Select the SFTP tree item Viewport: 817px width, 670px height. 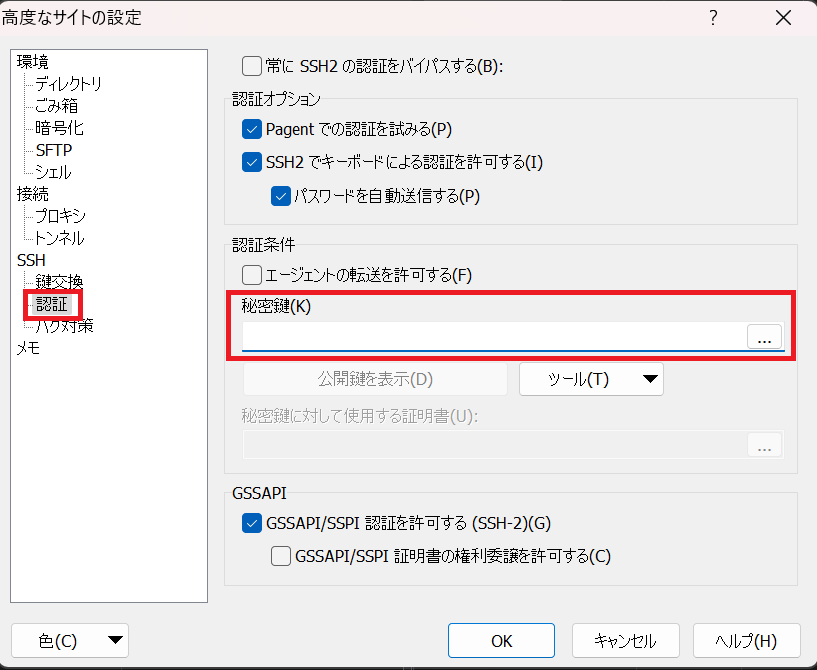click(54, 150)
